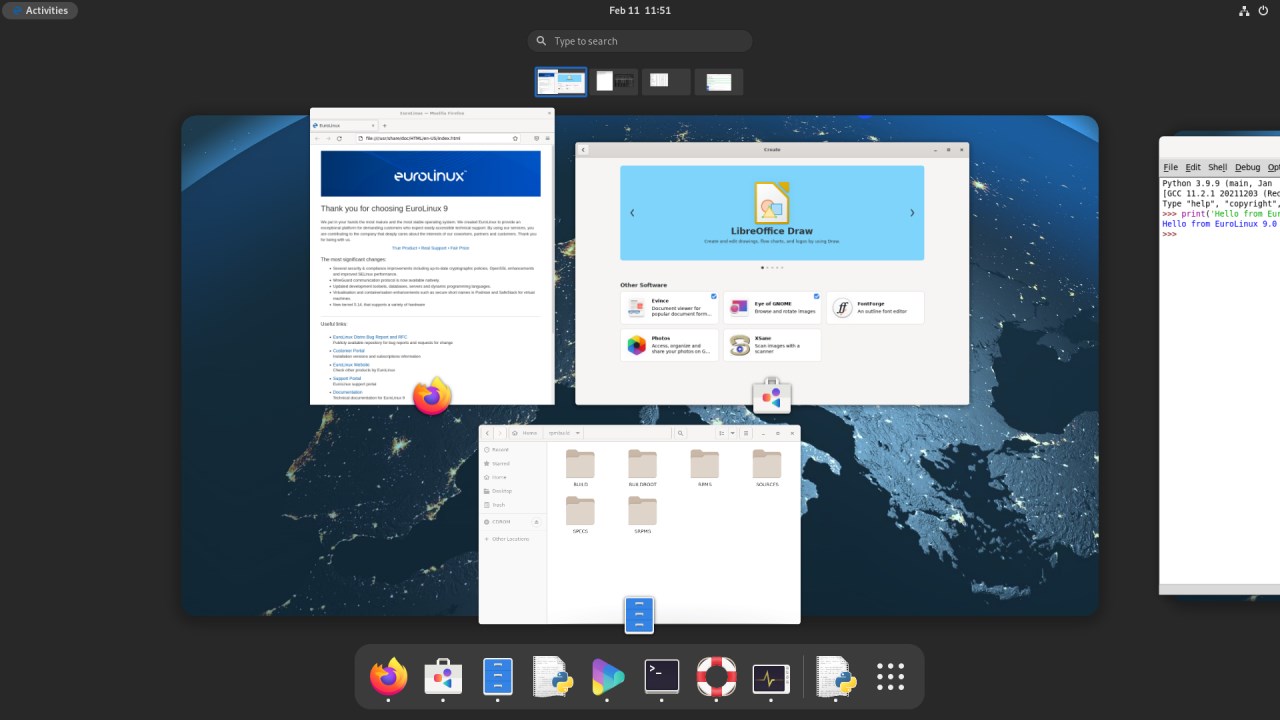This screenshot has width=1280, height=720.
Task: Select Desktop in the Files sidebar
Action: tap(513, 491)
